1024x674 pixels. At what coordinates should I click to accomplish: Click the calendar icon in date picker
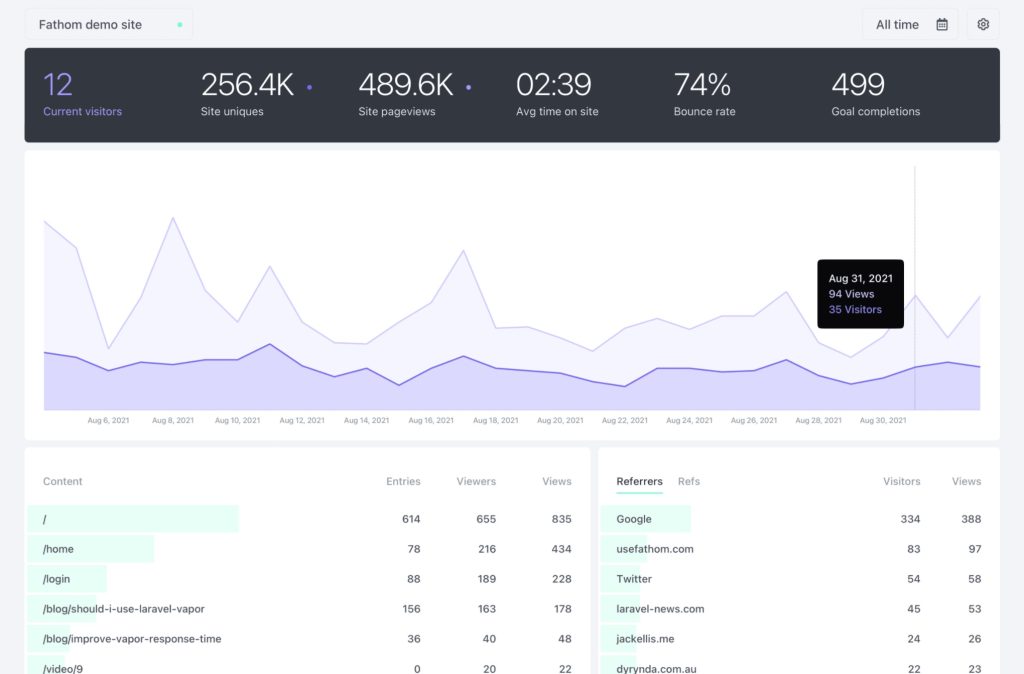tap(942, 25)
